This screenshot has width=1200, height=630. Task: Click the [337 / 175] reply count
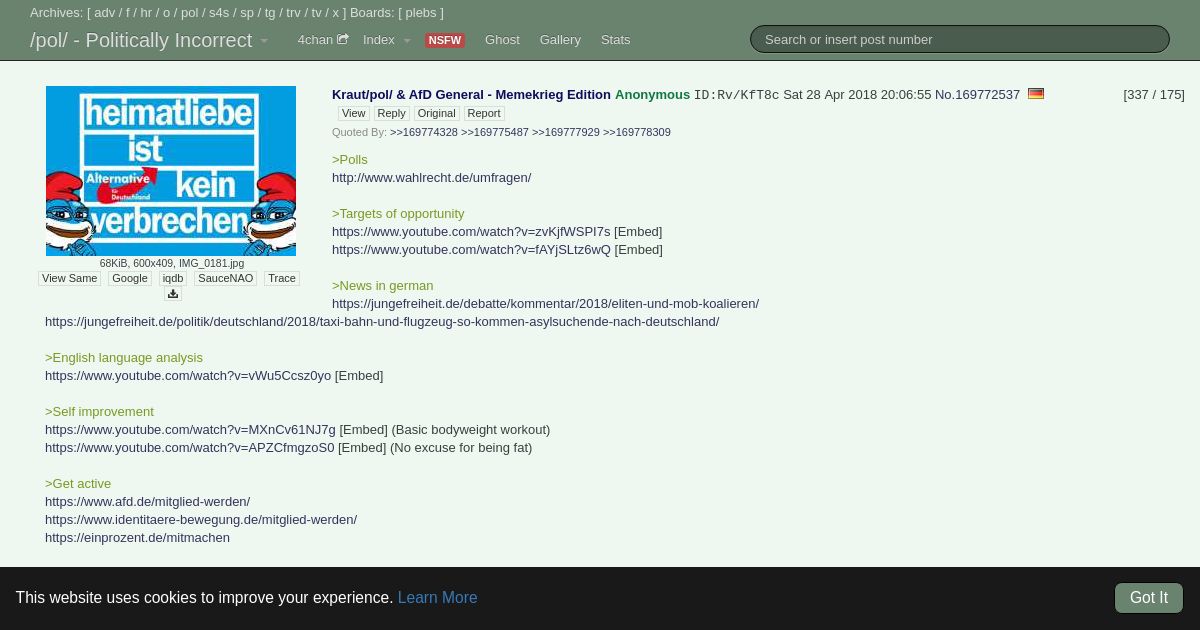tap(1154, 94)
